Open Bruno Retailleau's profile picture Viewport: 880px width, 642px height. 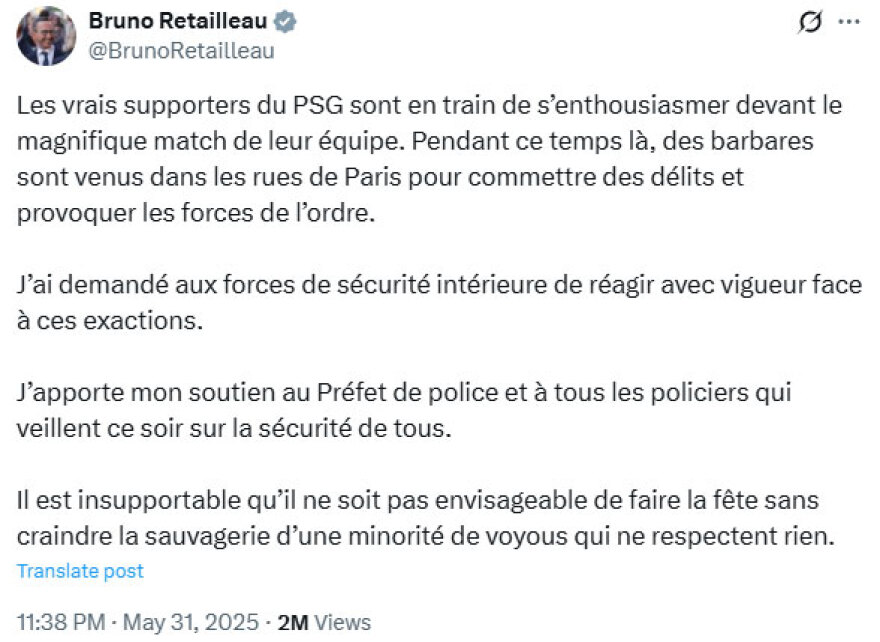point(46,36)
